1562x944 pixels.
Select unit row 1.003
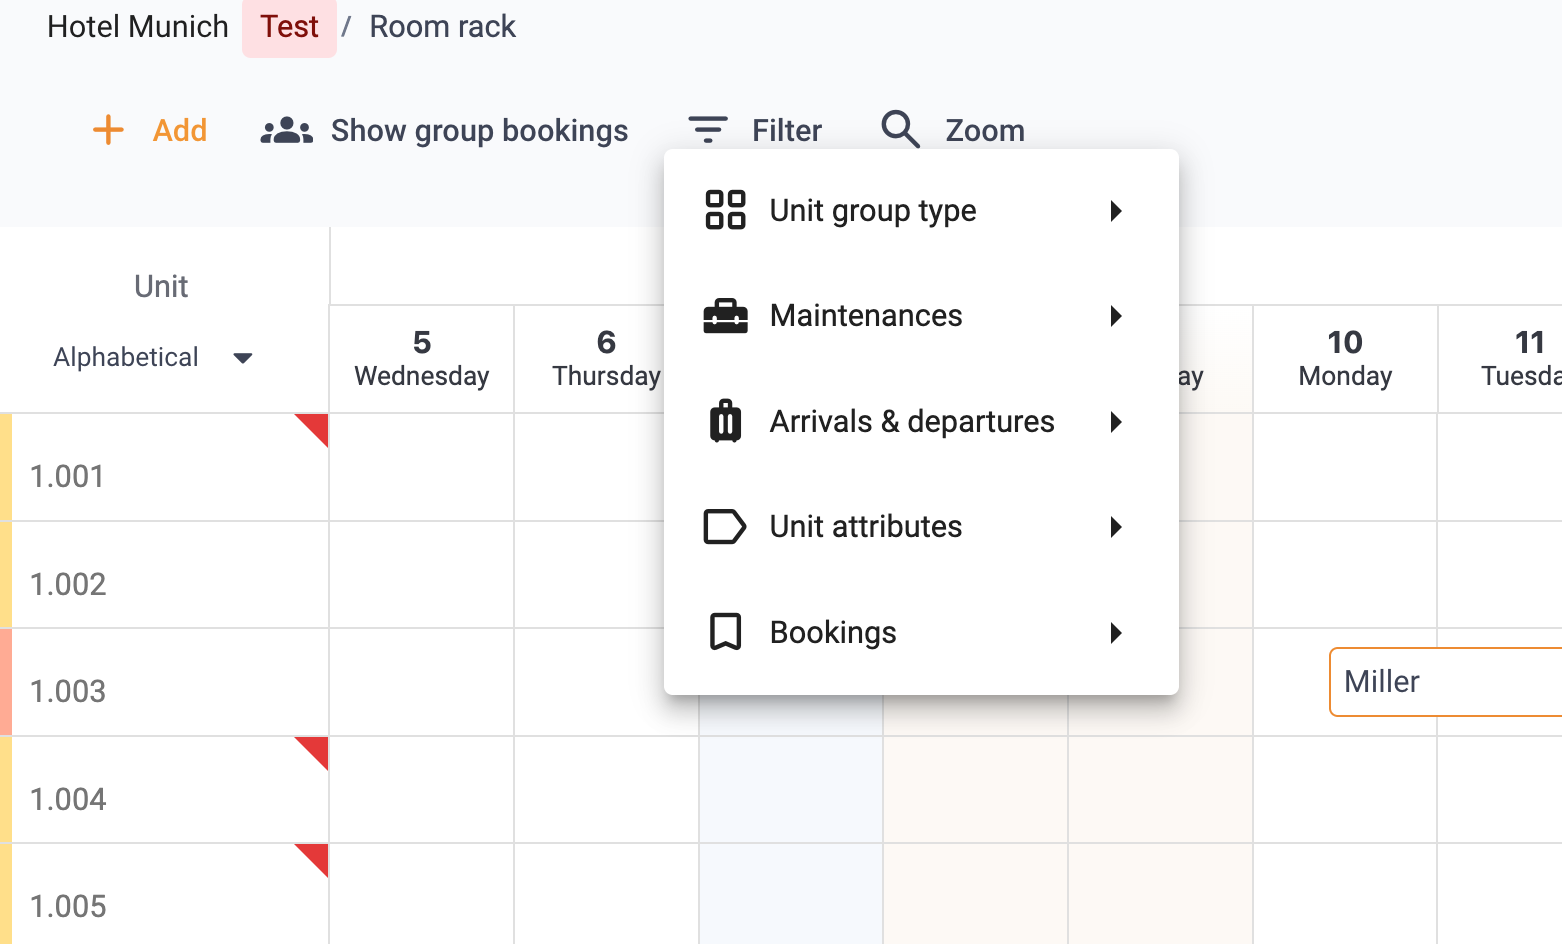[x=164, y=682]
